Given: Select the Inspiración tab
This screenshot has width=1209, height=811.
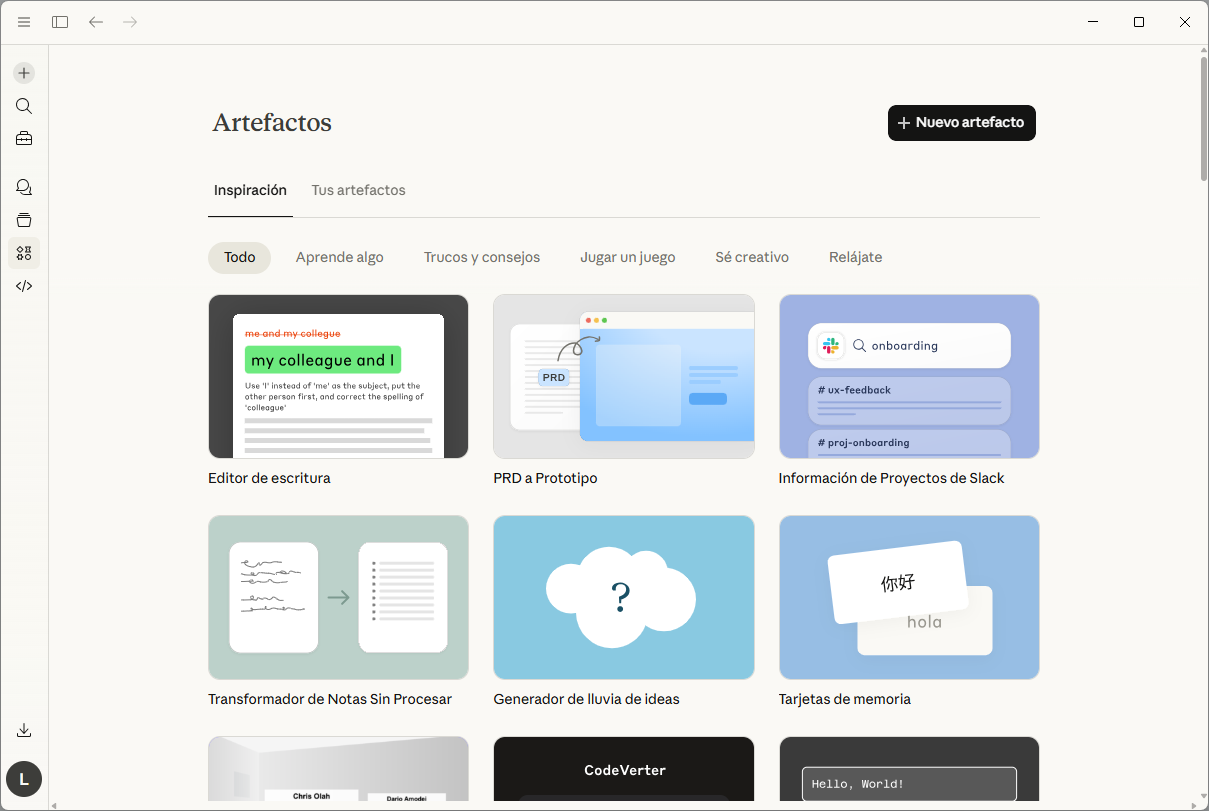Looking at the screenshot, I should pyautogui.click(x=250, y=190).
